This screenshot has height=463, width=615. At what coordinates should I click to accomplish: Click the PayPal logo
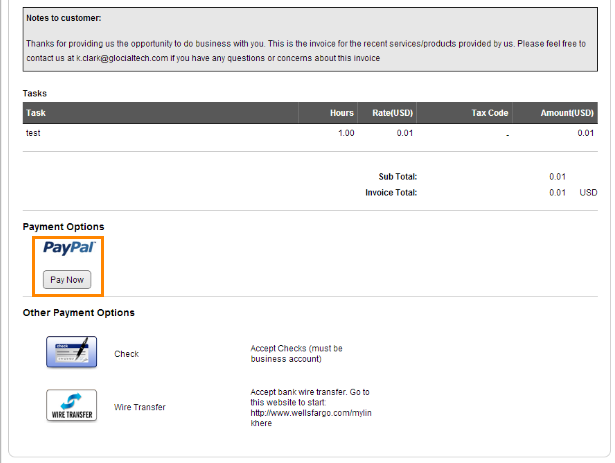point(69,248)
